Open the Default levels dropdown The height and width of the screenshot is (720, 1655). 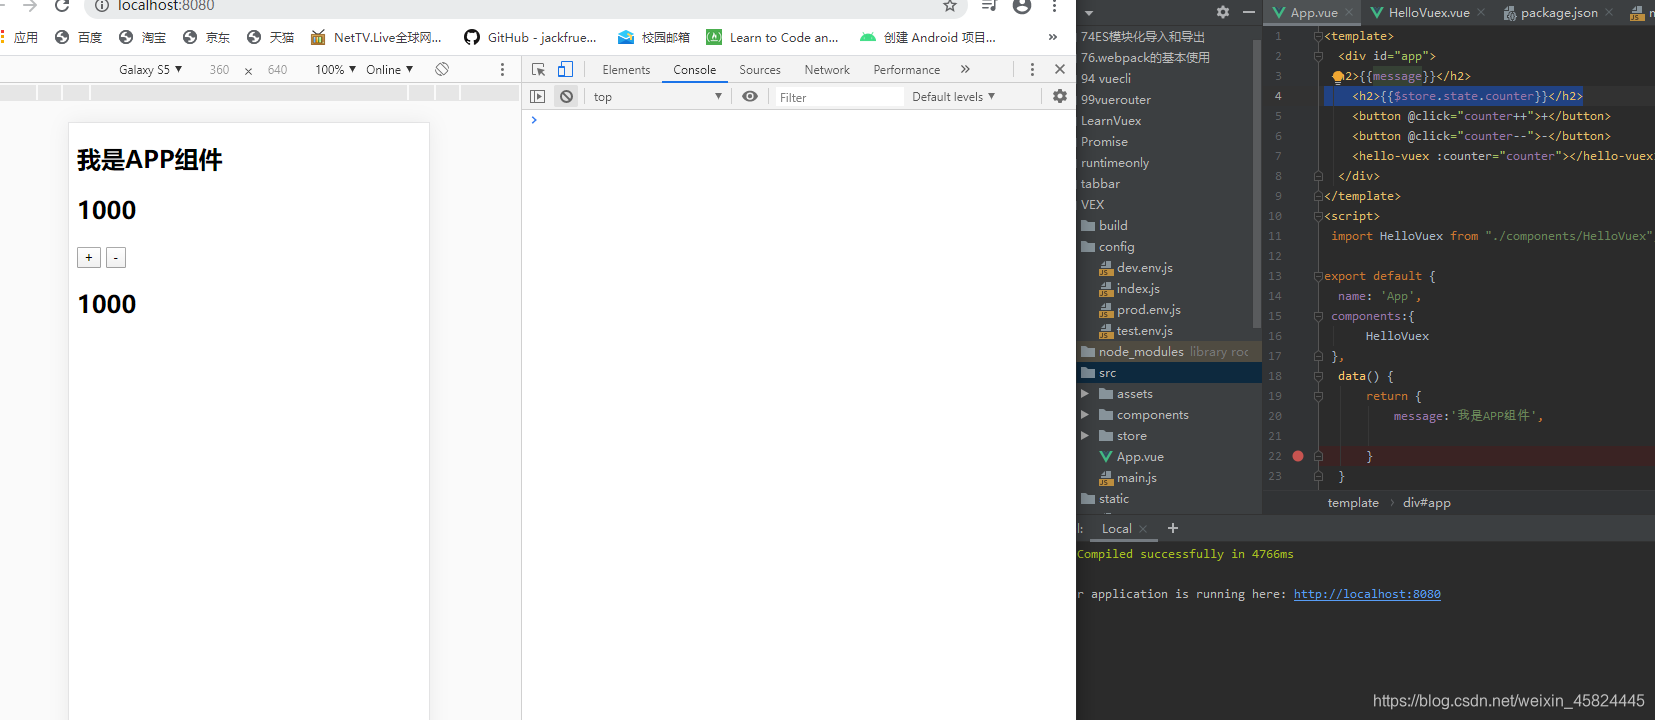coord(953,97)
